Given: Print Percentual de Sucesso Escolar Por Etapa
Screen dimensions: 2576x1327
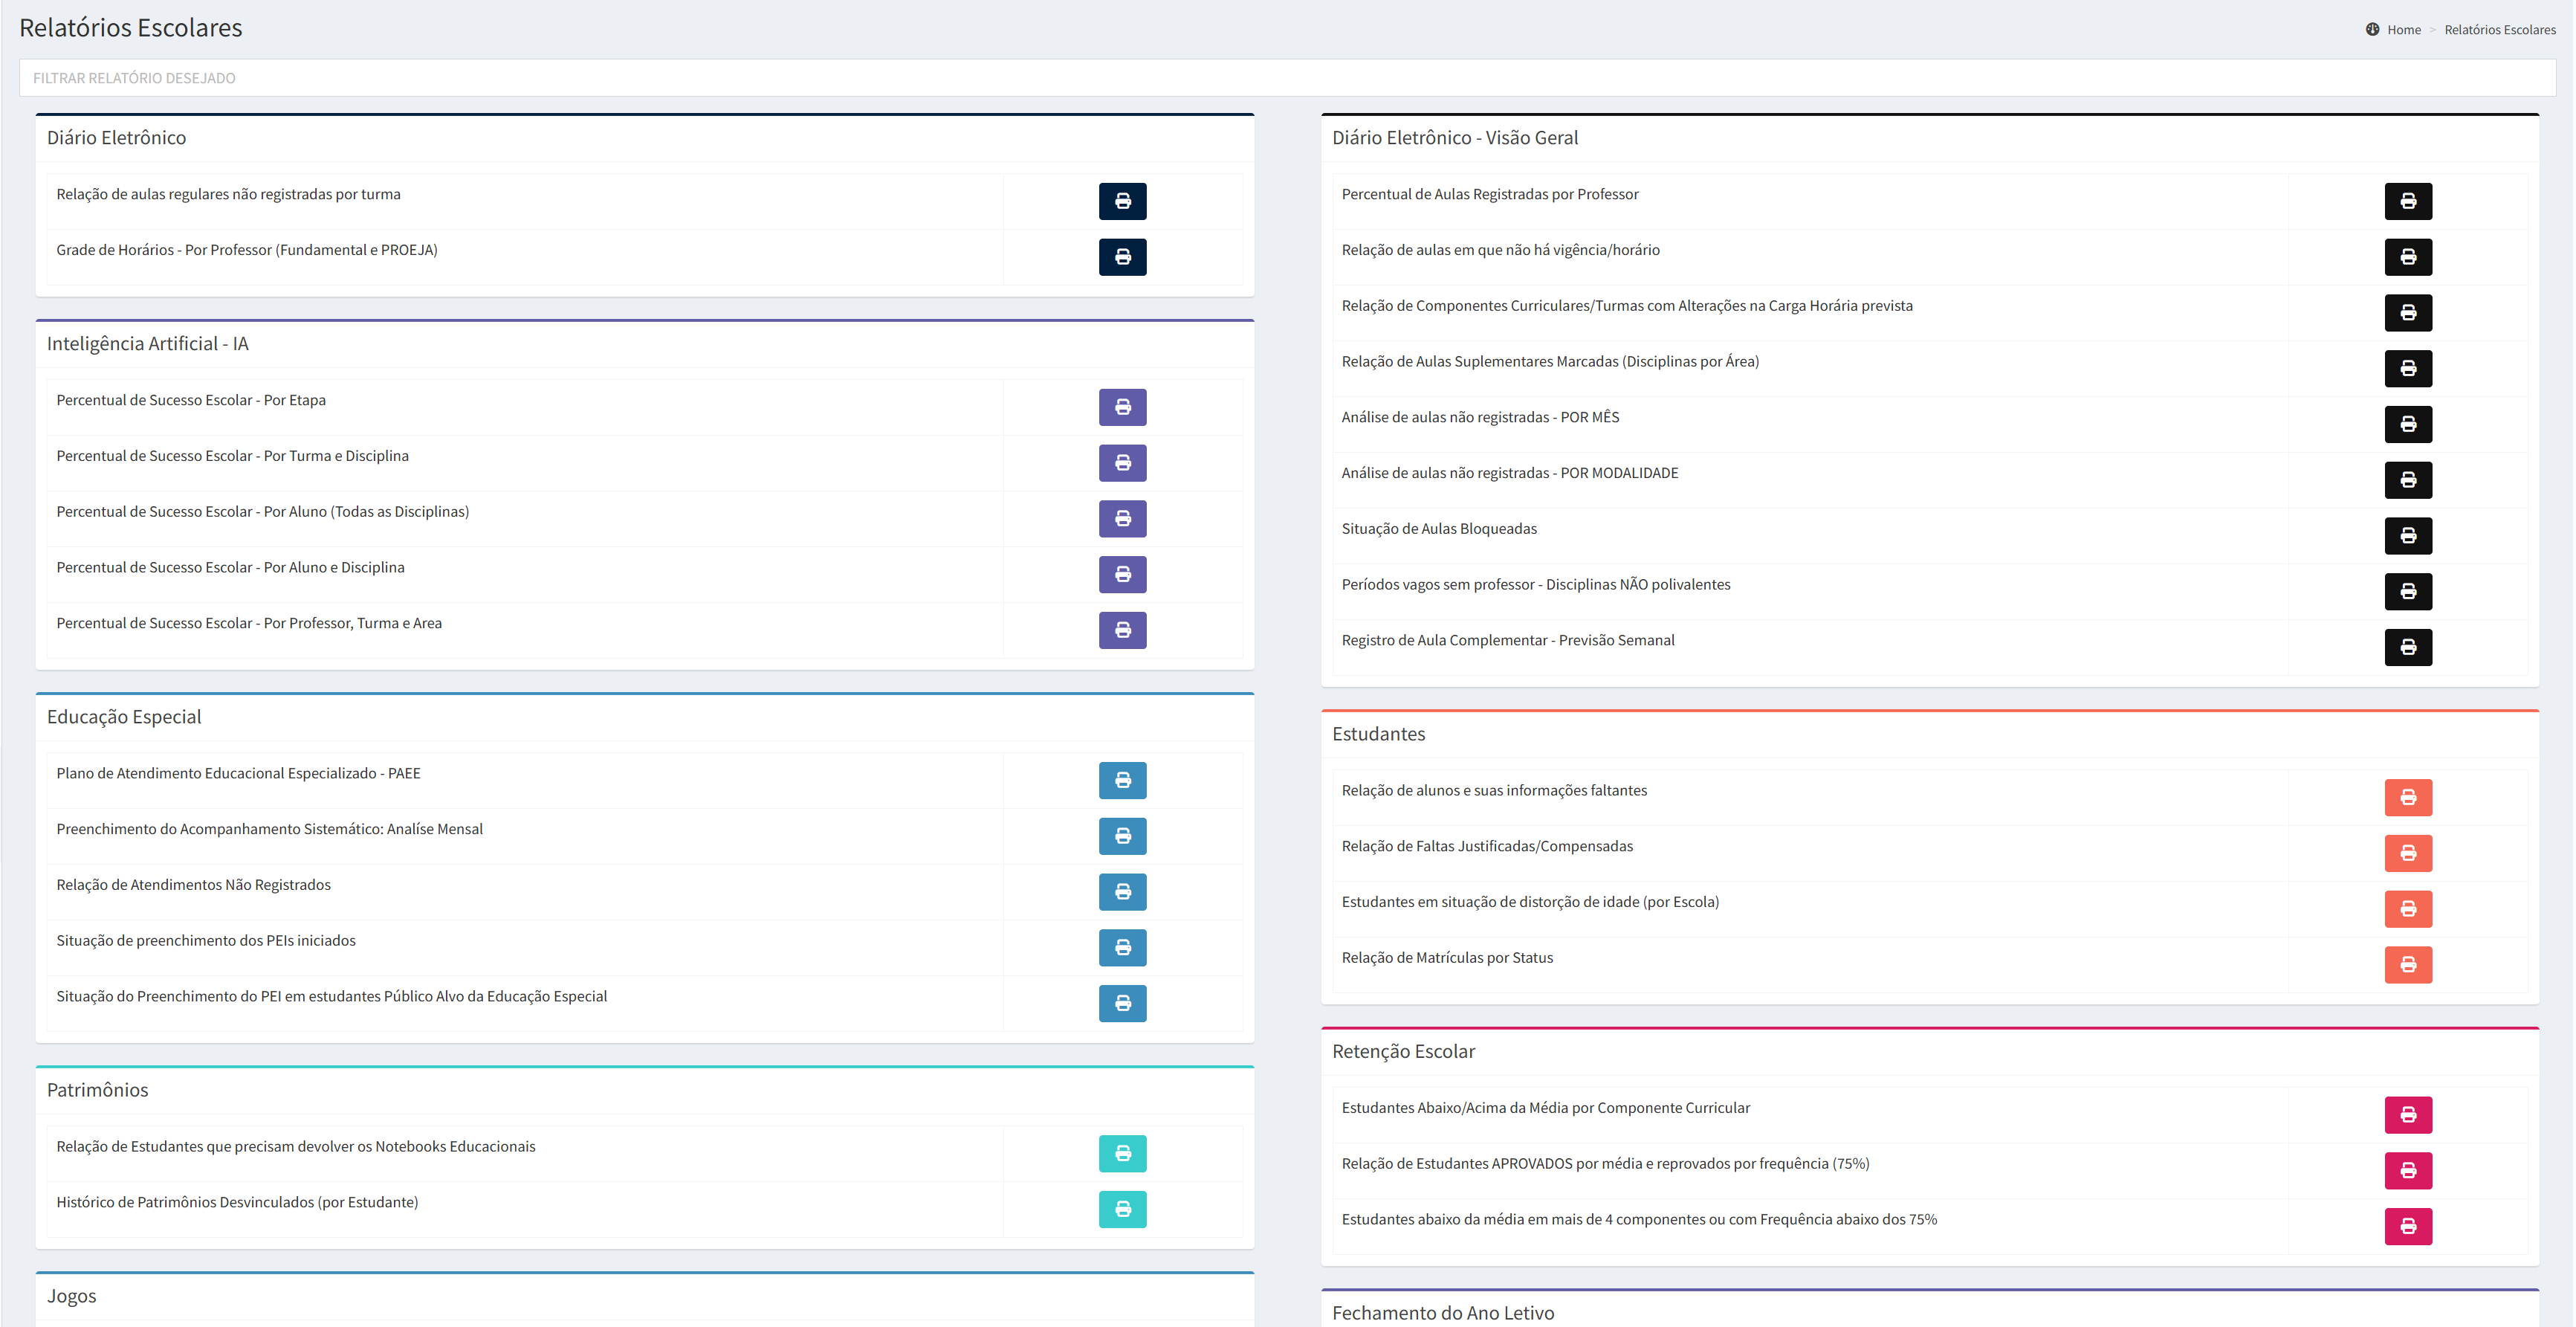Looking at the screenshot, I should click(x=1122, y=407).
